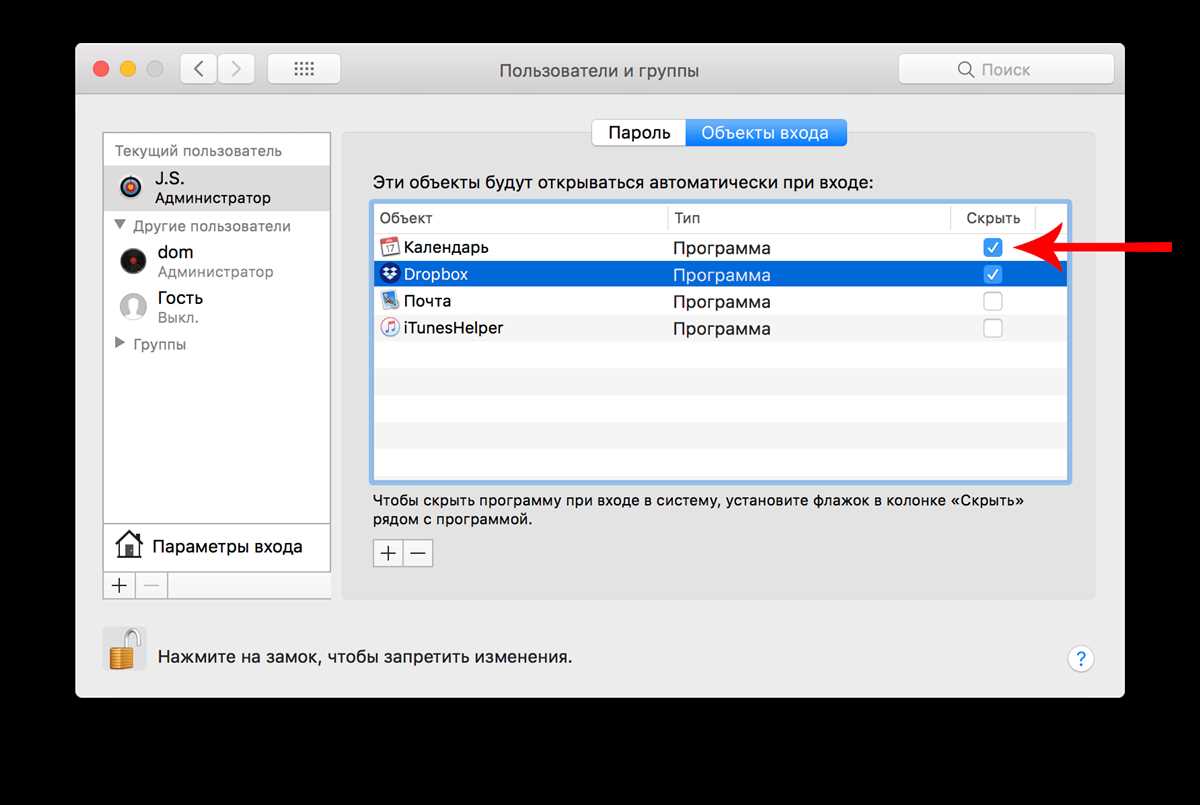
Task: Check Скрыть for iTunesHelper
Action: 993,328
